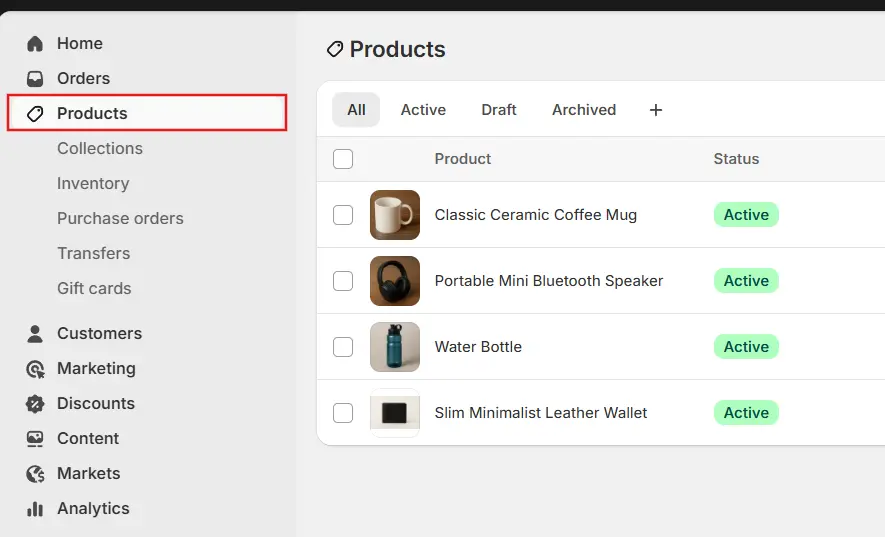
Task: Click the Discounts badge icon
Action: pos(35,404)
